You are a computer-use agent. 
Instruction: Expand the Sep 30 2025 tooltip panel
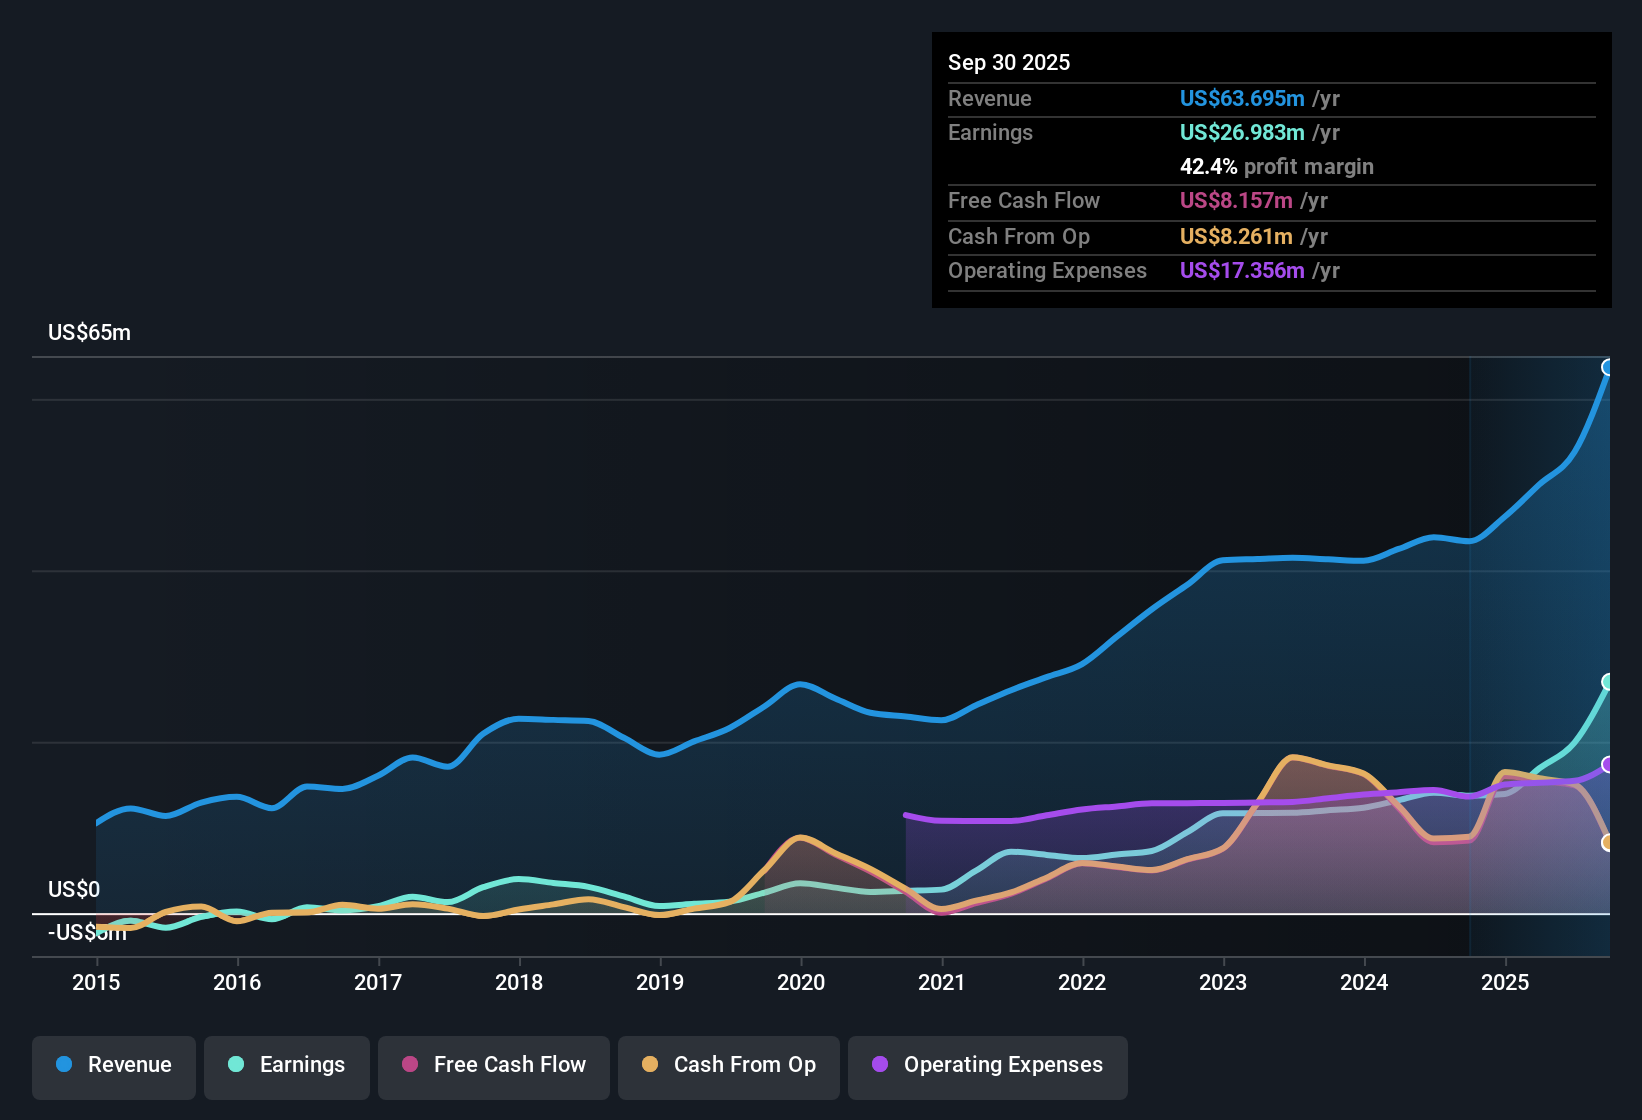pyautogui.click(x=1009, y=62)
